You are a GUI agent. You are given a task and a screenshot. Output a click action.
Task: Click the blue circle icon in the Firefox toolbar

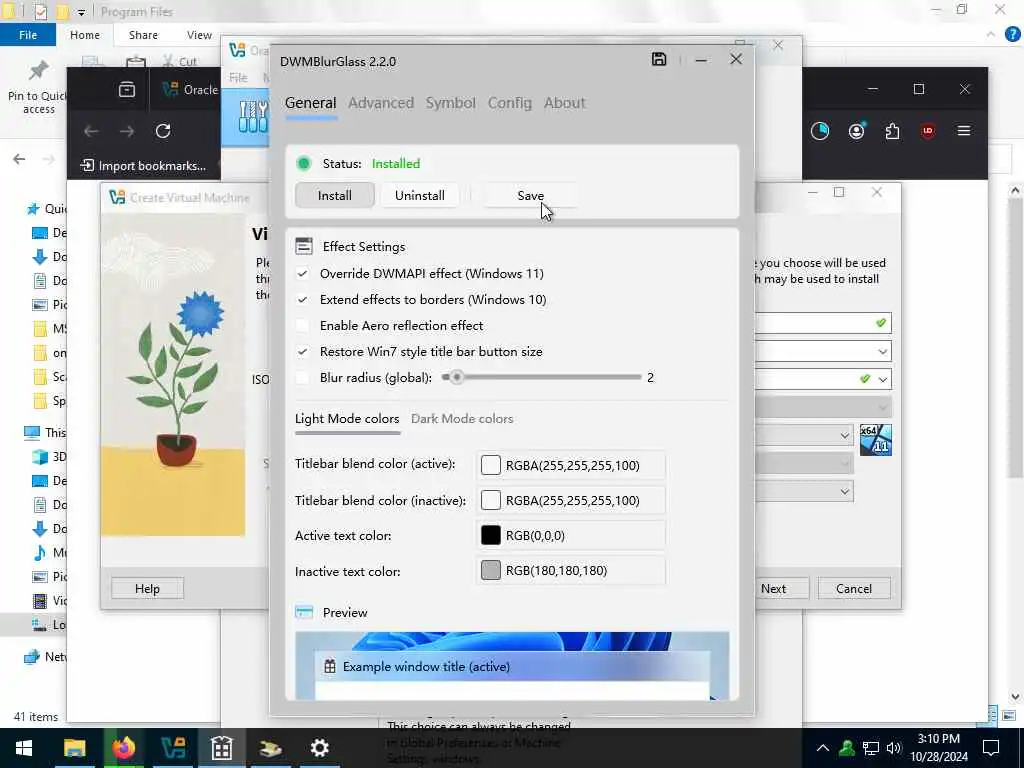820,131
